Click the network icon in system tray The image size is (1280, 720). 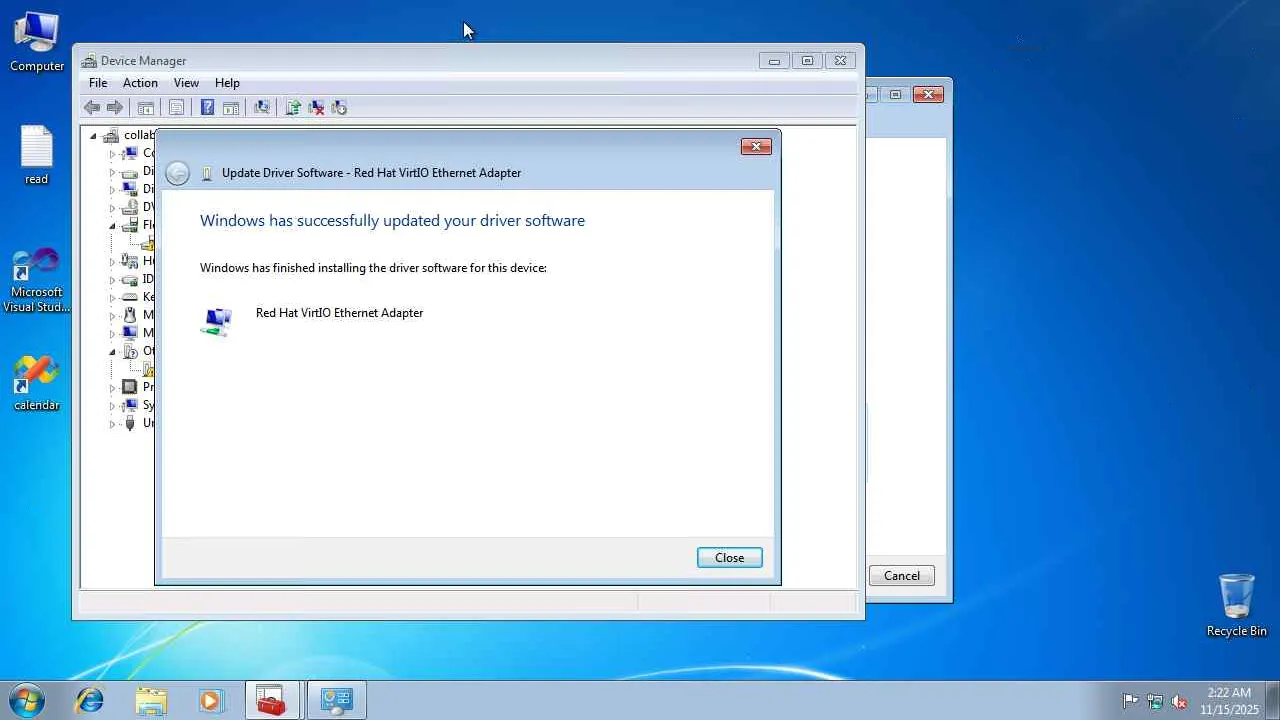point(1155,701)
